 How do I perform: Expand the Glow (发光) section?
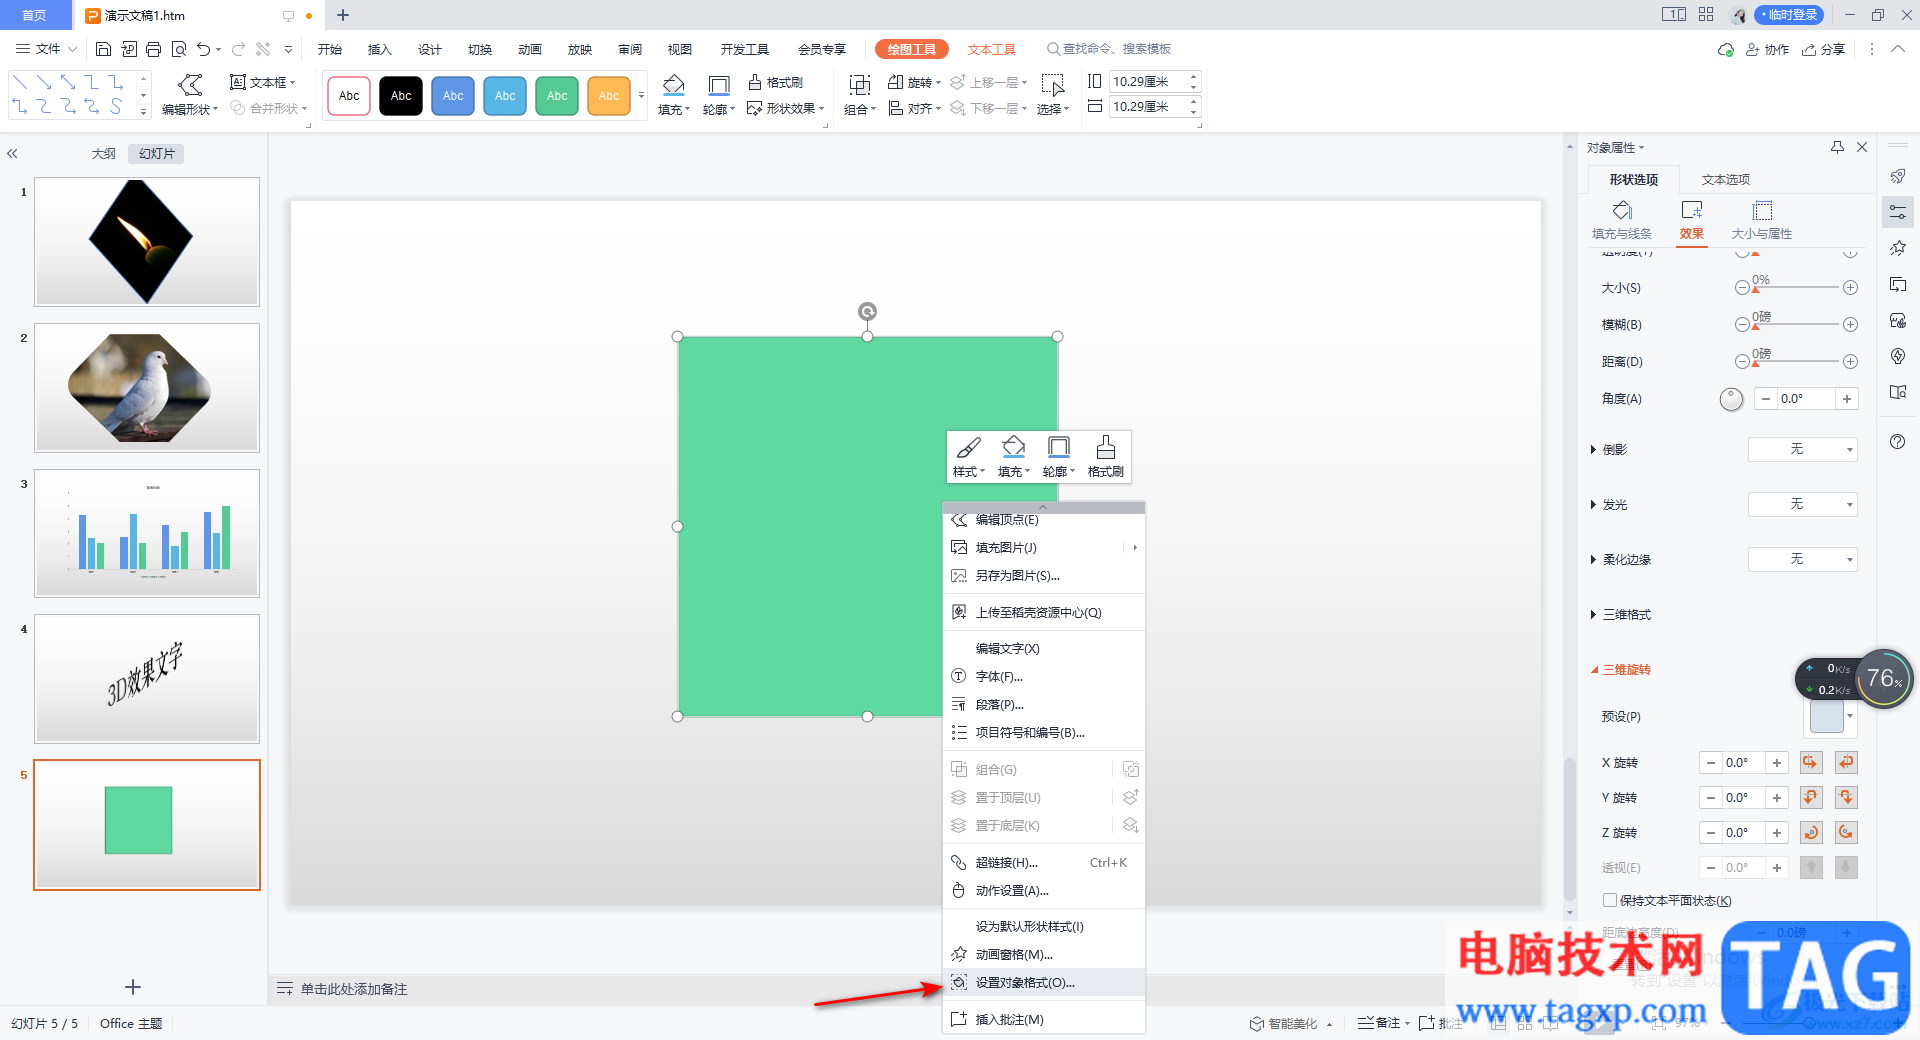point(1593,505)
